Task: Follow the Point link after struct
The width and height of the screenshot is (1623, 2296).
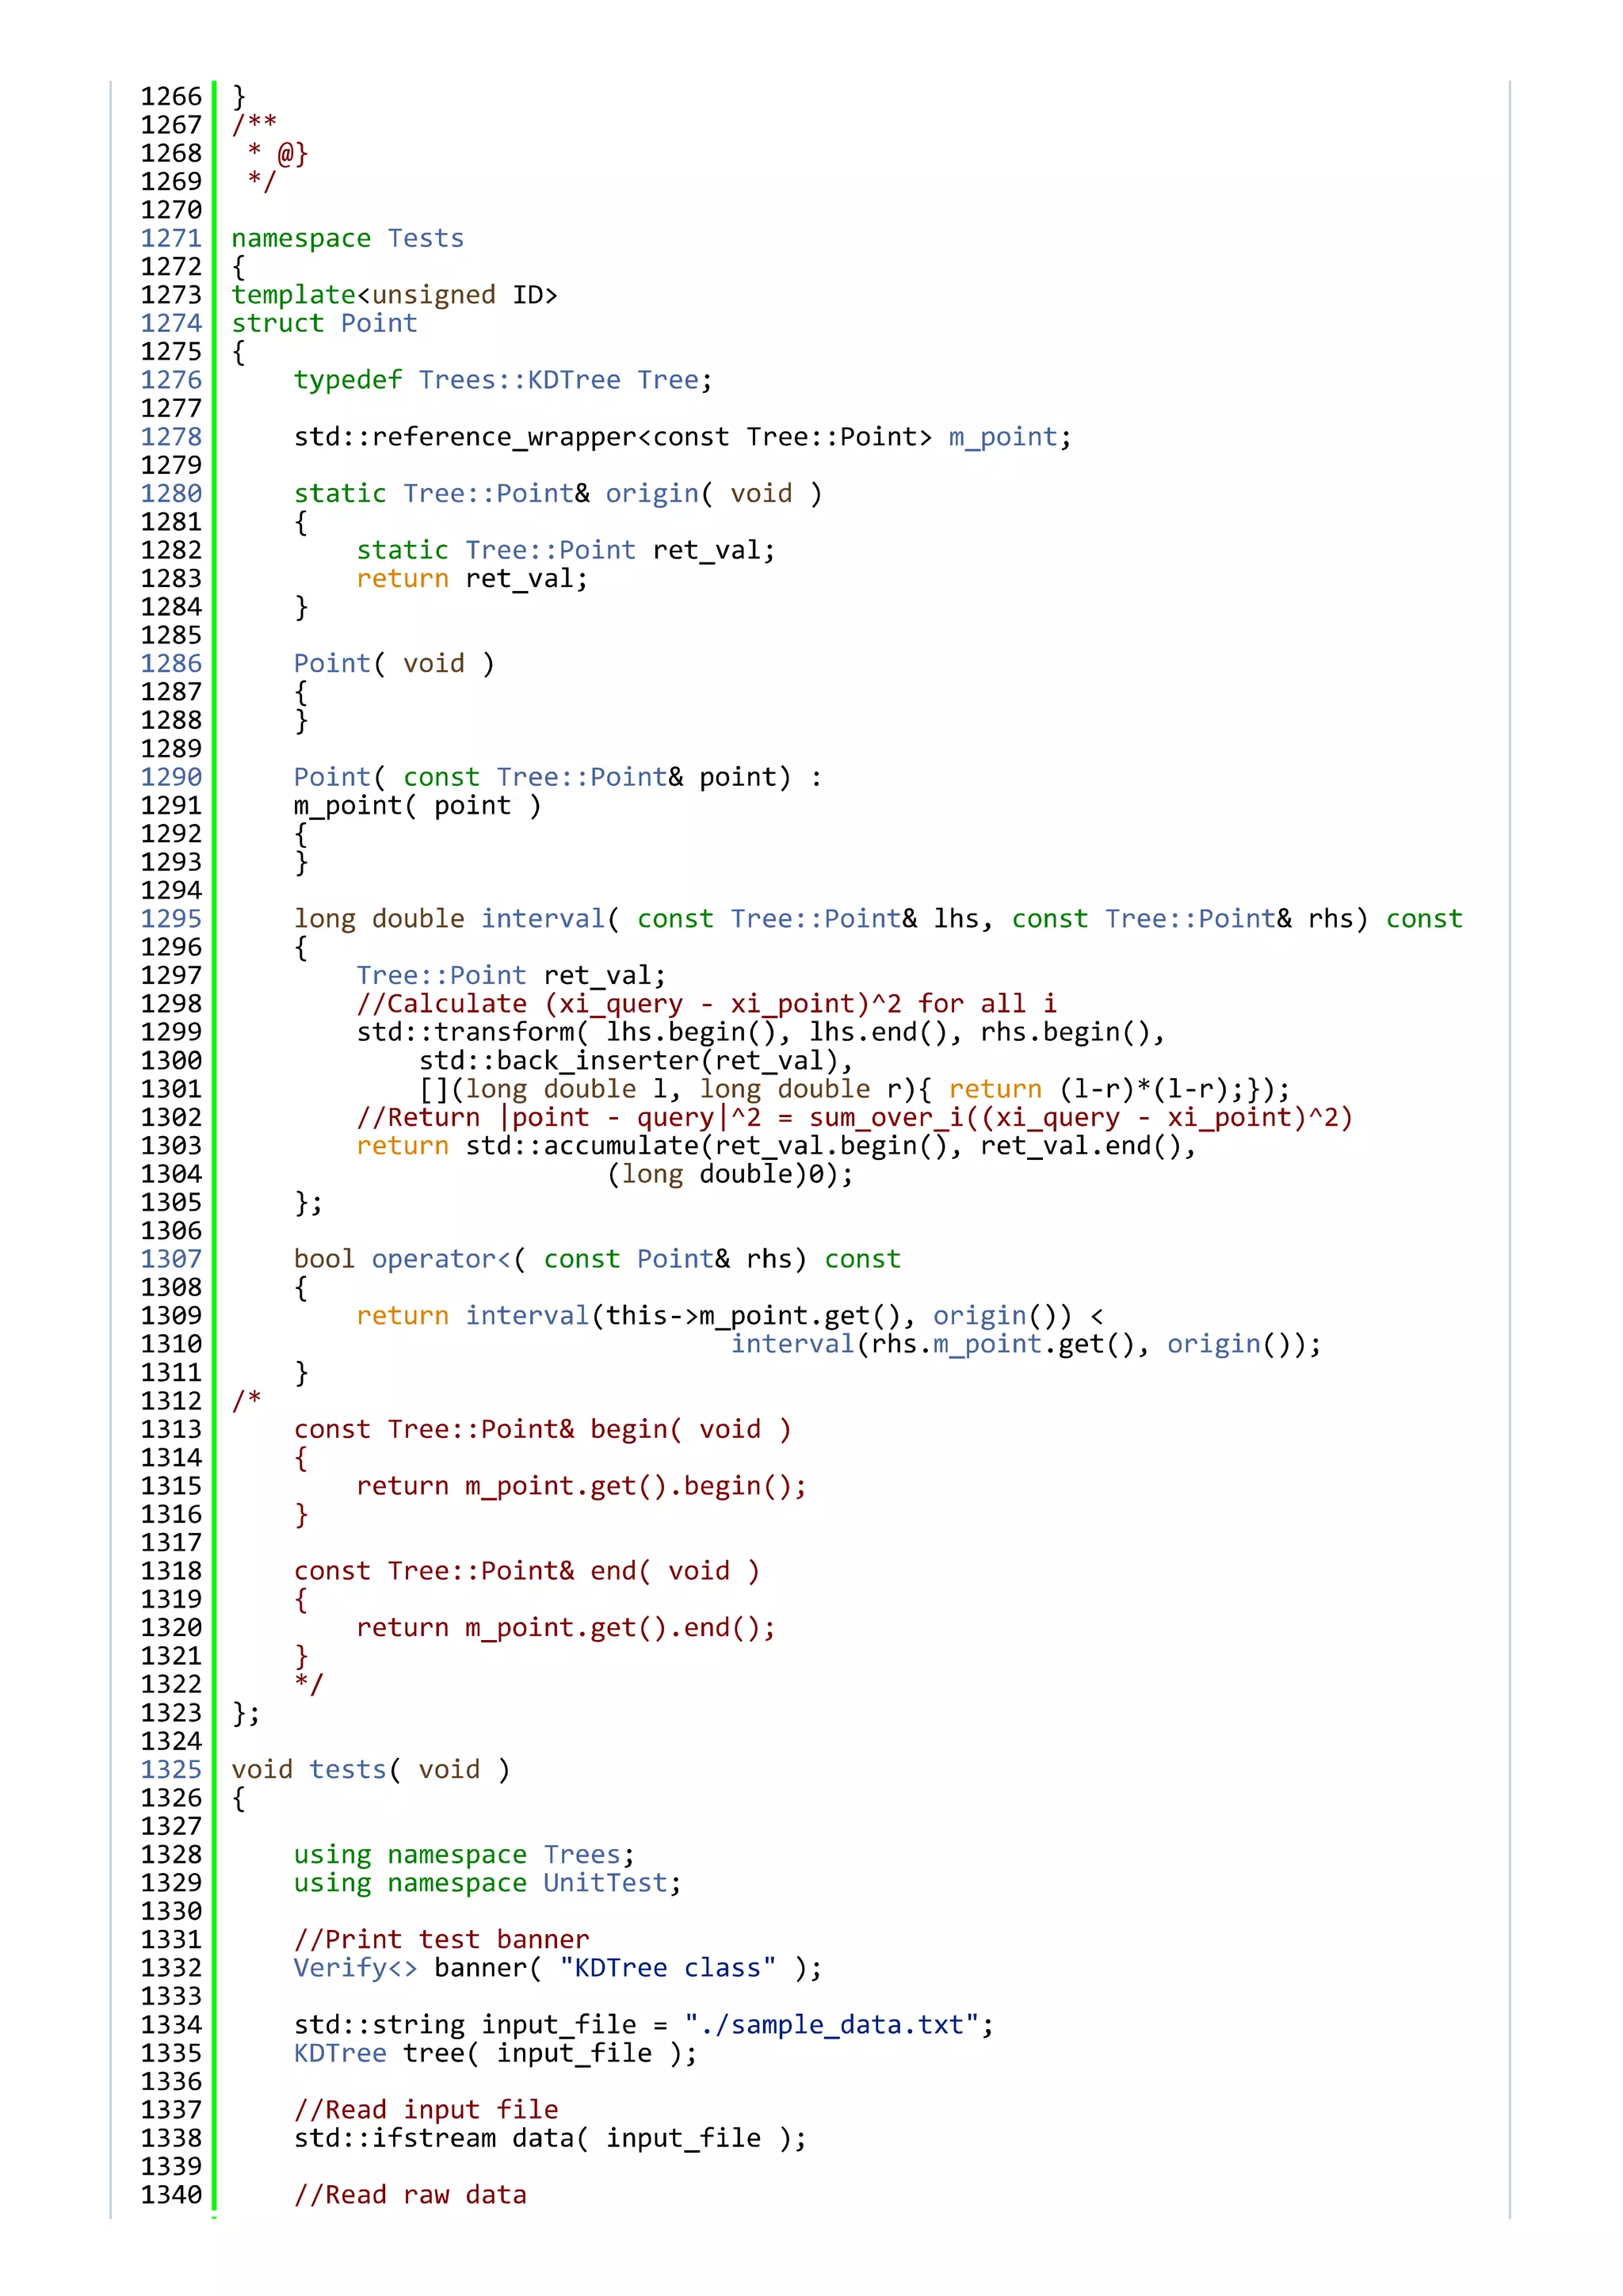Action: click(x=379, y=323)
